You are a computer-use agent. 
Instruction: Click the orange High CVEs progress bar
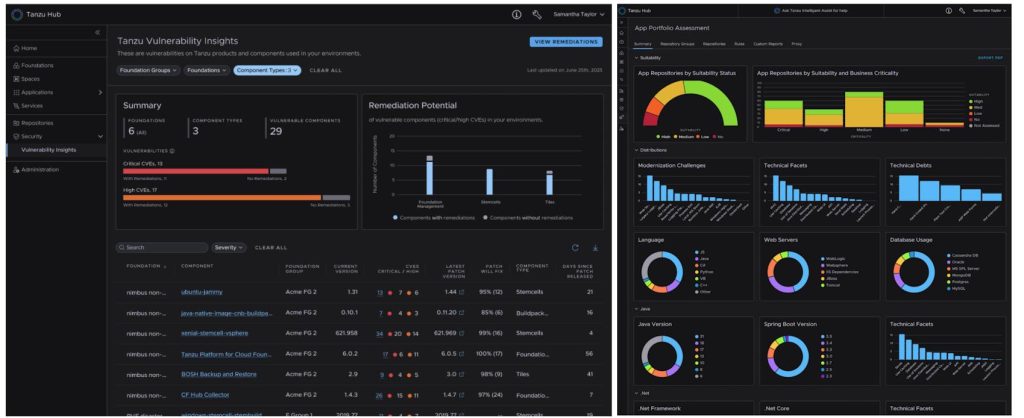pyautogui.click(x=222, y=198)
